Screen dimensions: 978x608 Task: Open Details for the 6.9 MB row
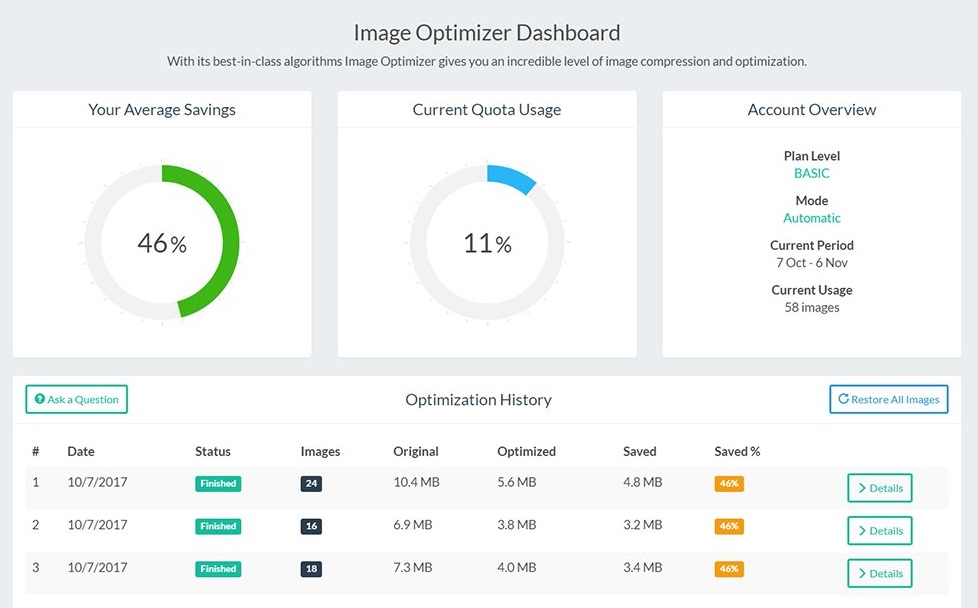coord(879,531)
